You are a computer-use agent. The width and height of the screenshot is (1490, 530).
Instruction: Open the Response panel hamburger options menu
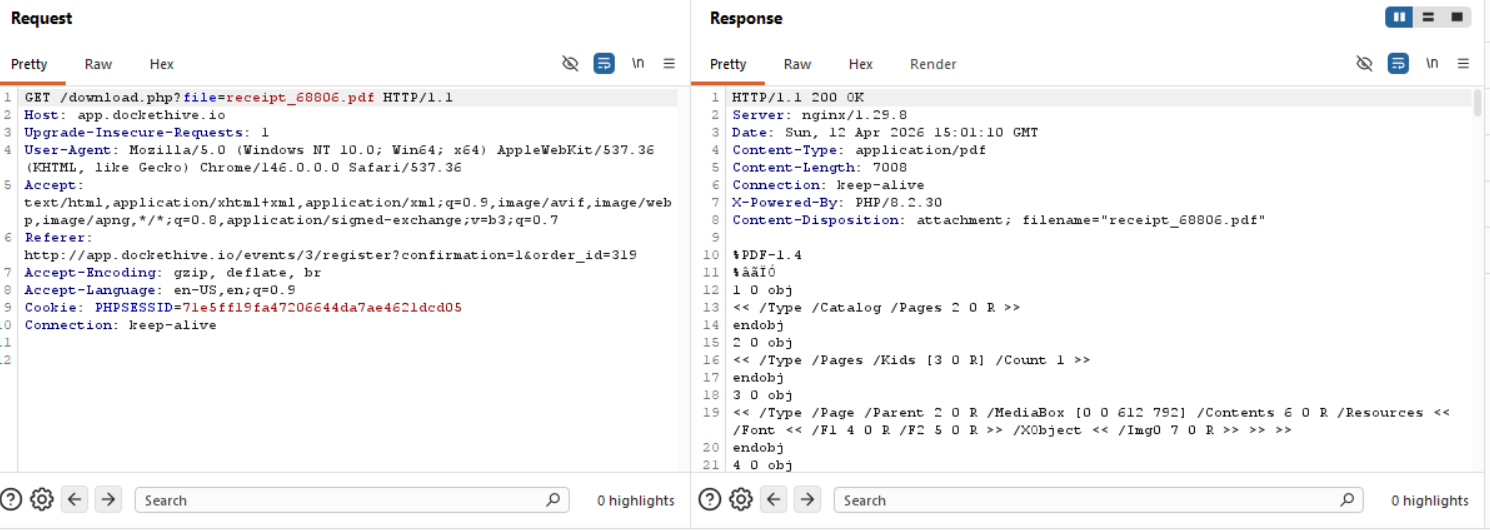tap(1463, 64)
